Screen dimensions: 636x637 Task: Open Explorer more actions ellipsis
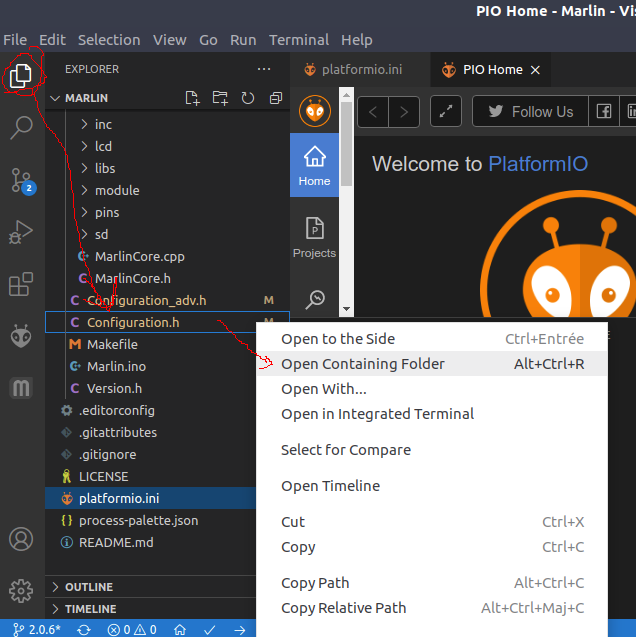[x=264, y=69]
